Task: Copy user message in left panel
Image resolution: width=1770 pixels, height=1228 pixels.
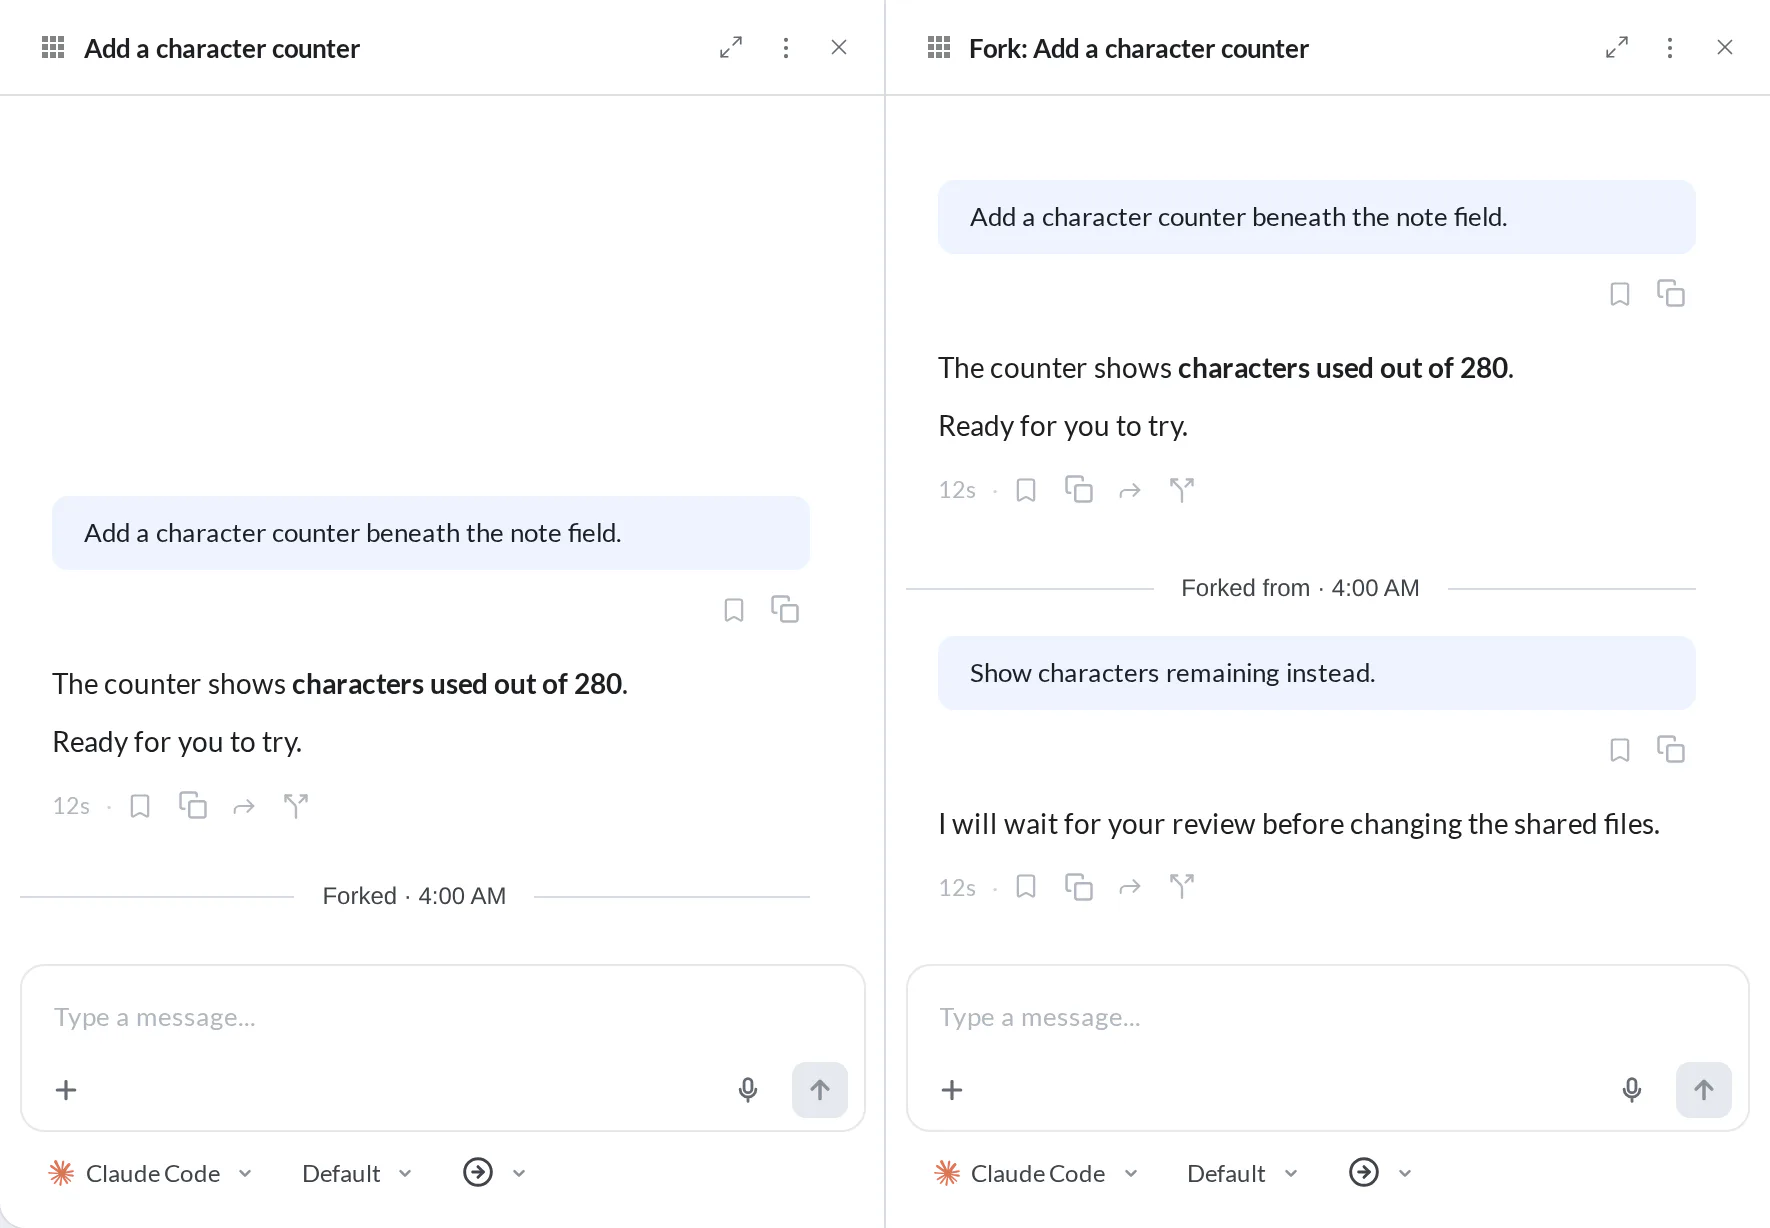Action: (x=785, y=609)
